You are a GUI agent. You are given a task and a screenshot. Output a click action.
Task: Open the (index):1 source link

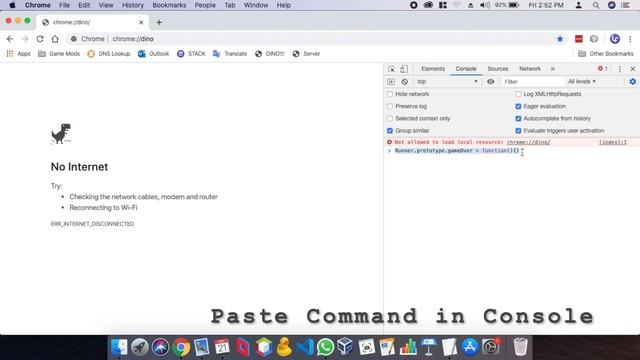click(613, 142)
